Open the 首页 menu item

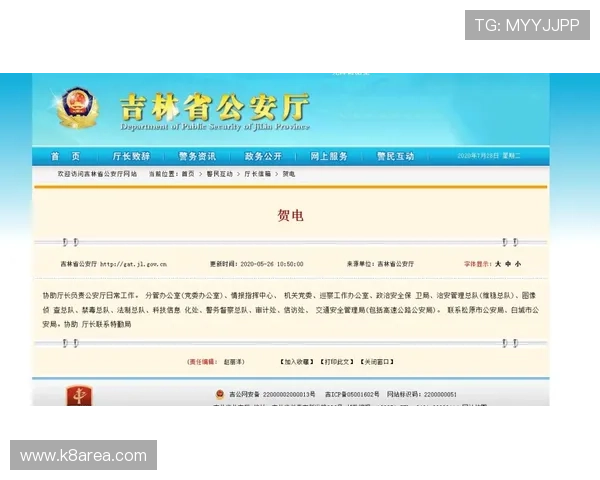coord(65,156)
